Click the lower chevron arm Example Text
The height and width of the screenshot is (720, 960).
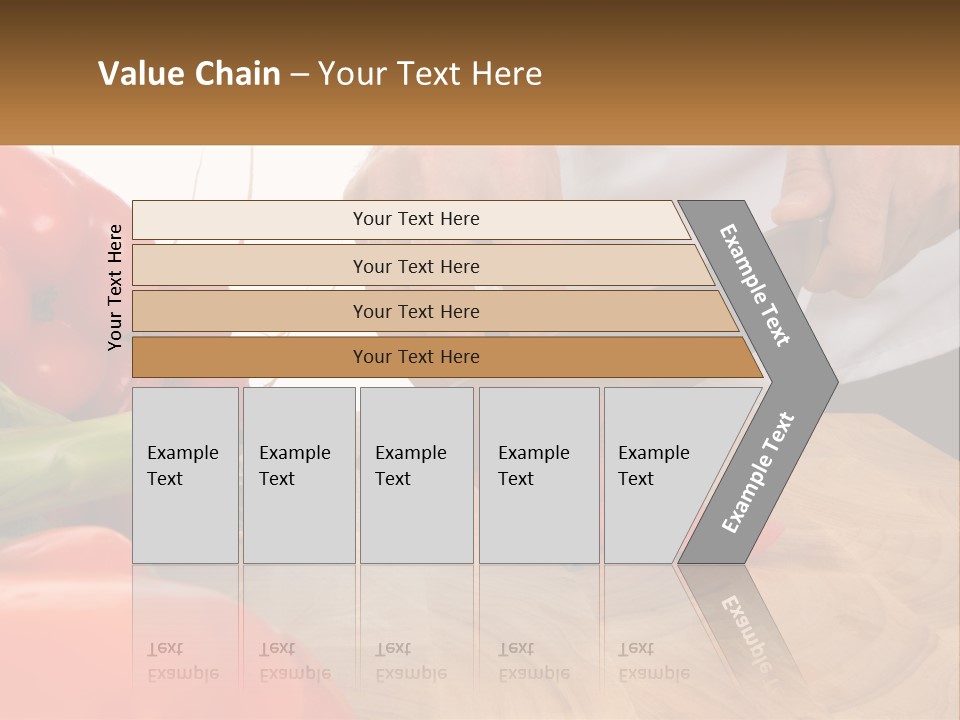tap(758, 472)
